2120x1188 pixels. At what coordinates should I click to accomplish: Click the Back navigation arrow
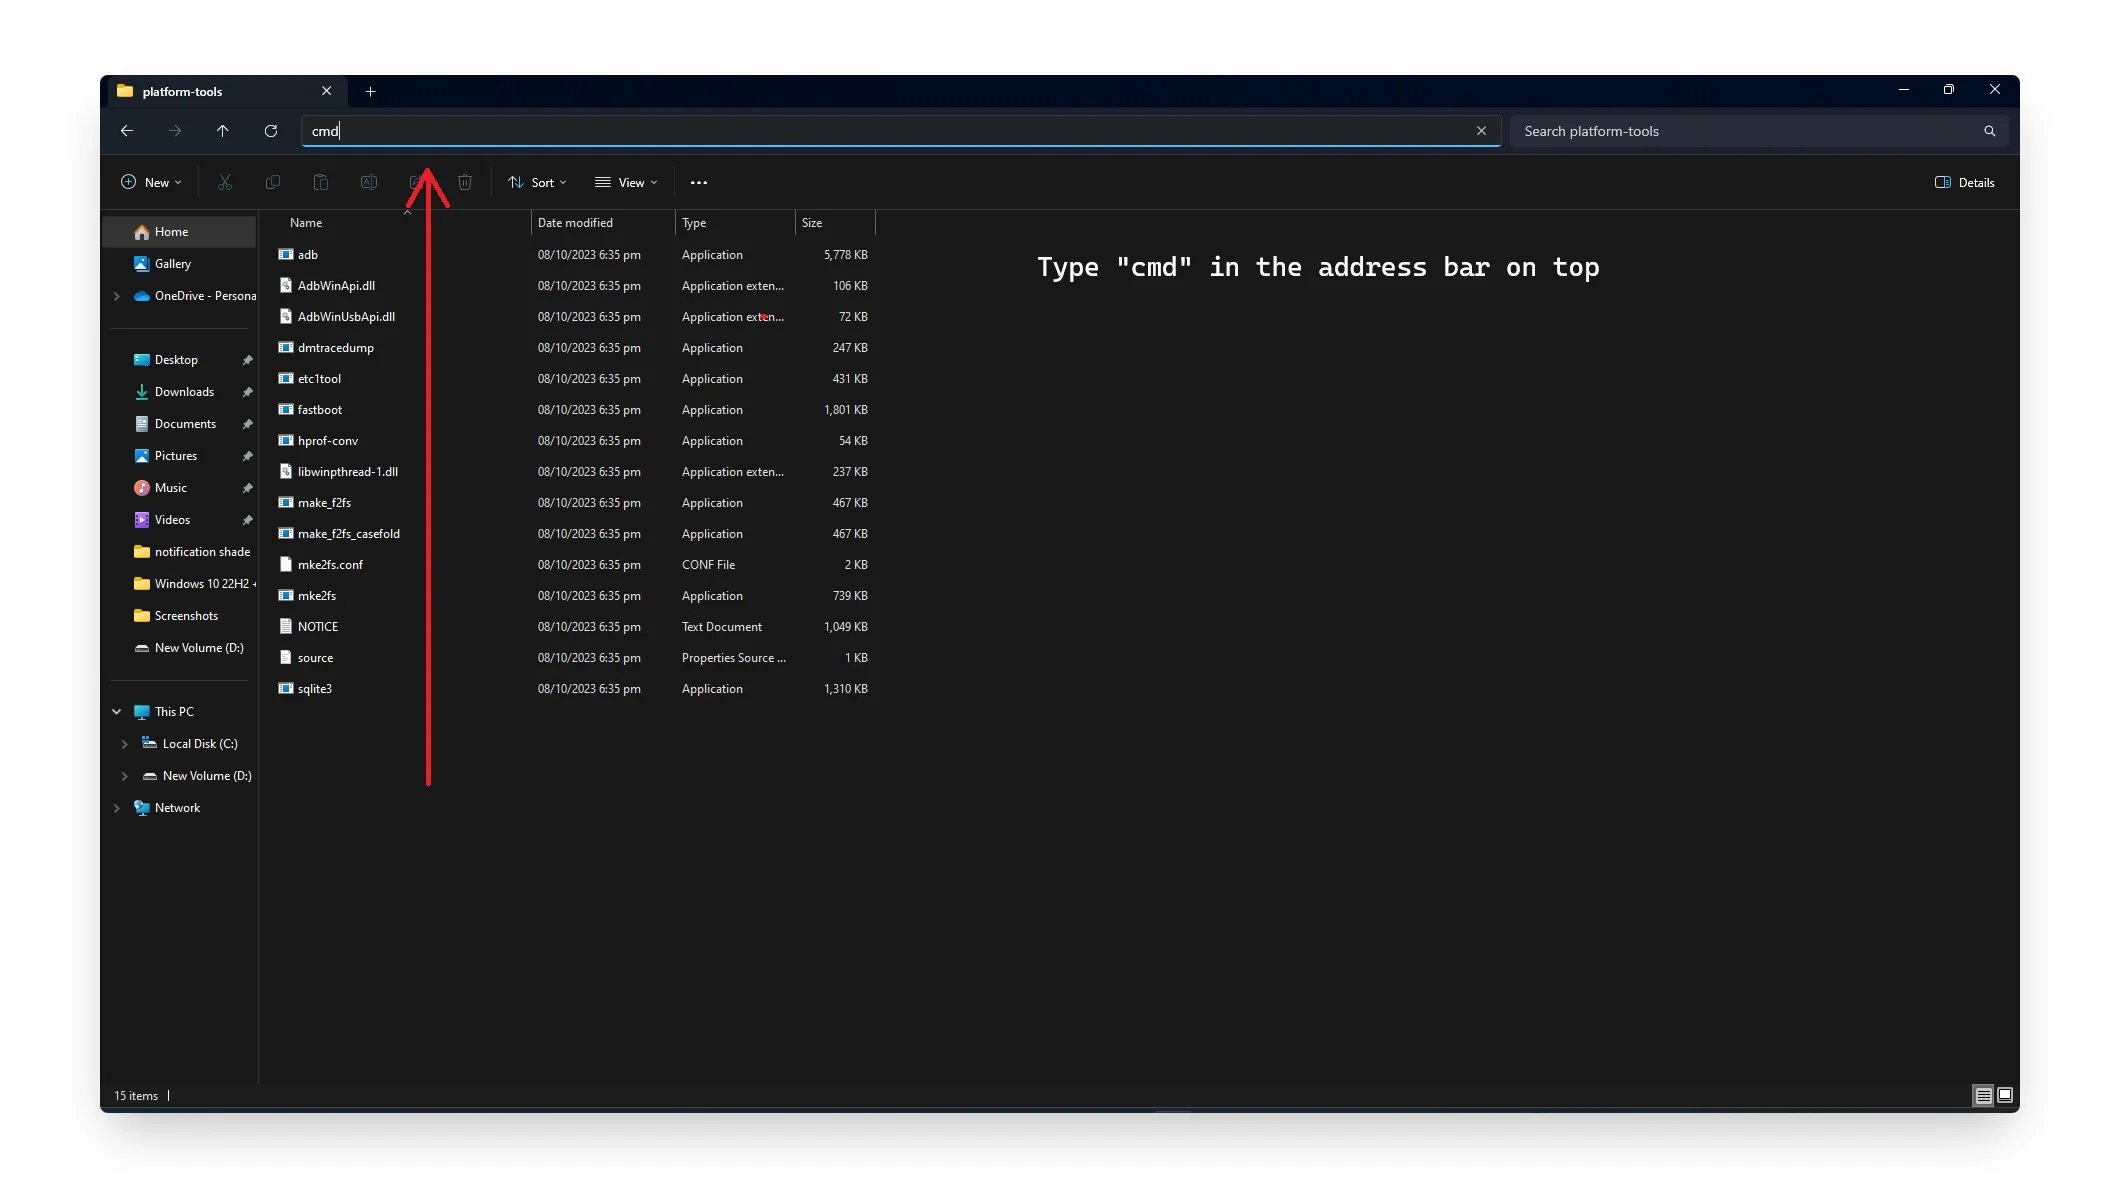coord(127,131)
